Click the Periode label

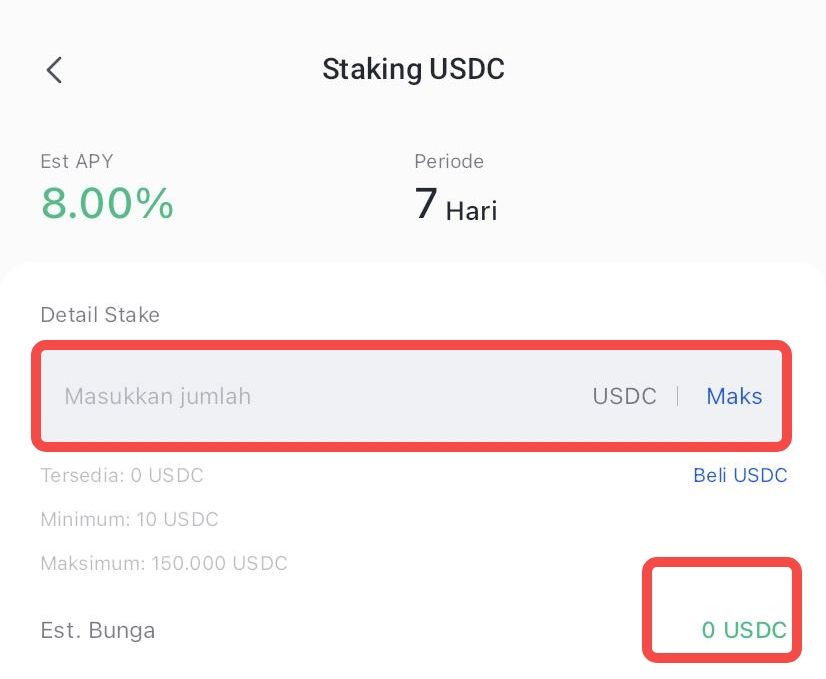[449, 161]
